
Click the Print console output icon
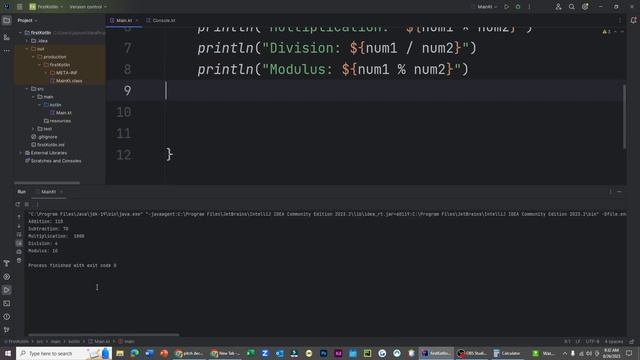click(x=19, y=252)
